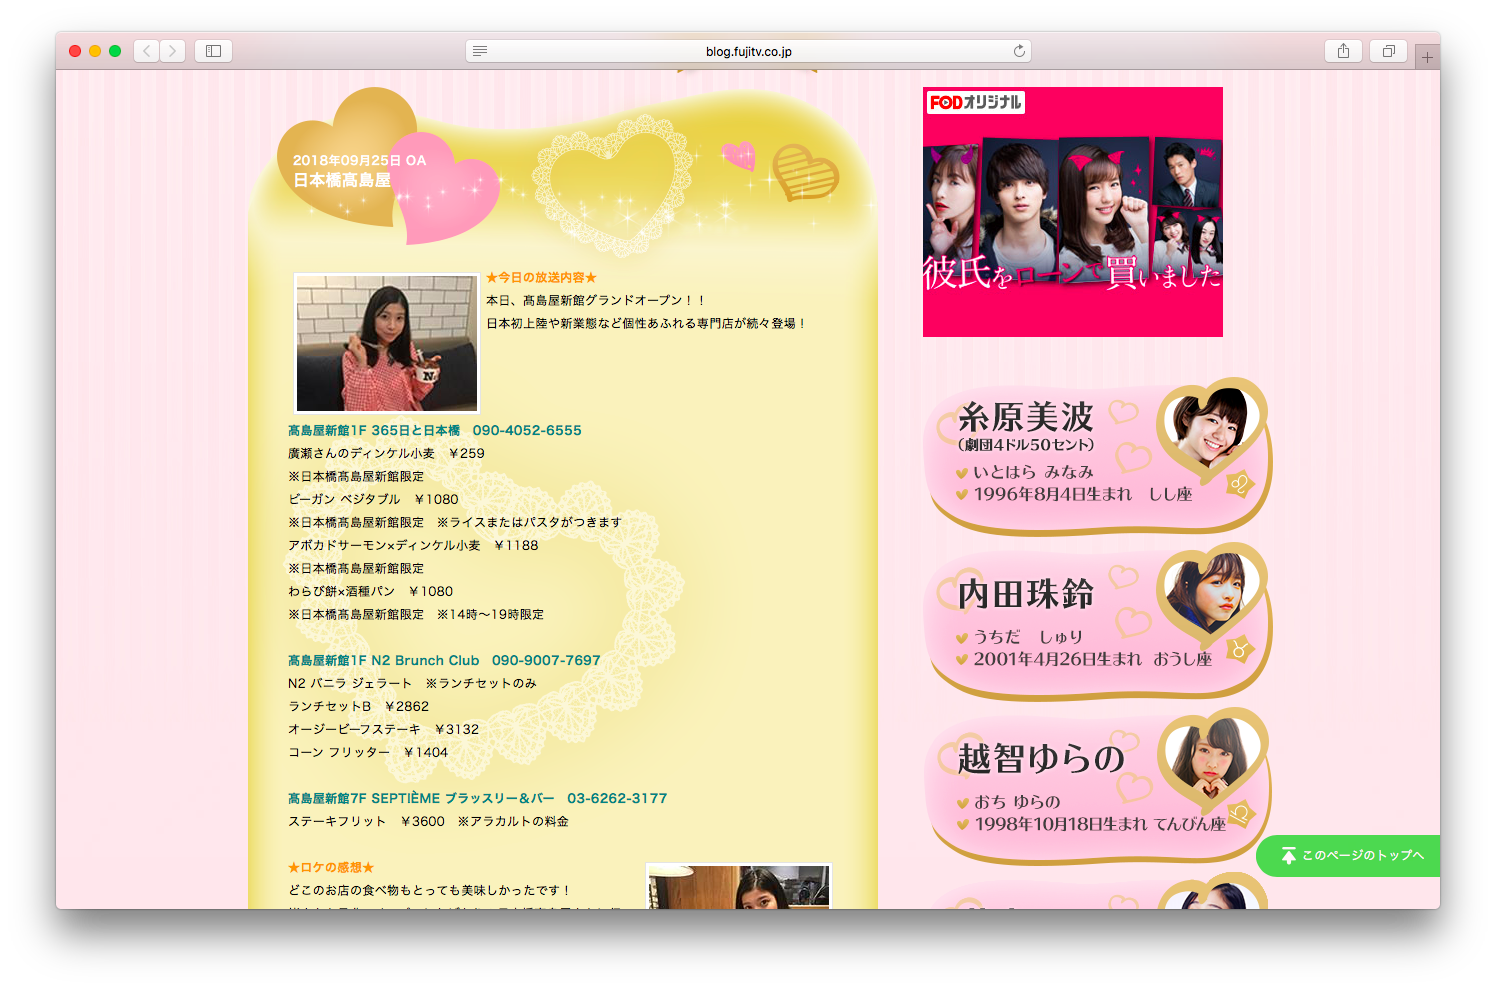The image size is (1496, 989).
Task: Select the 高島屋新館1F 365日と日本橋 heading
Action: 434,430
